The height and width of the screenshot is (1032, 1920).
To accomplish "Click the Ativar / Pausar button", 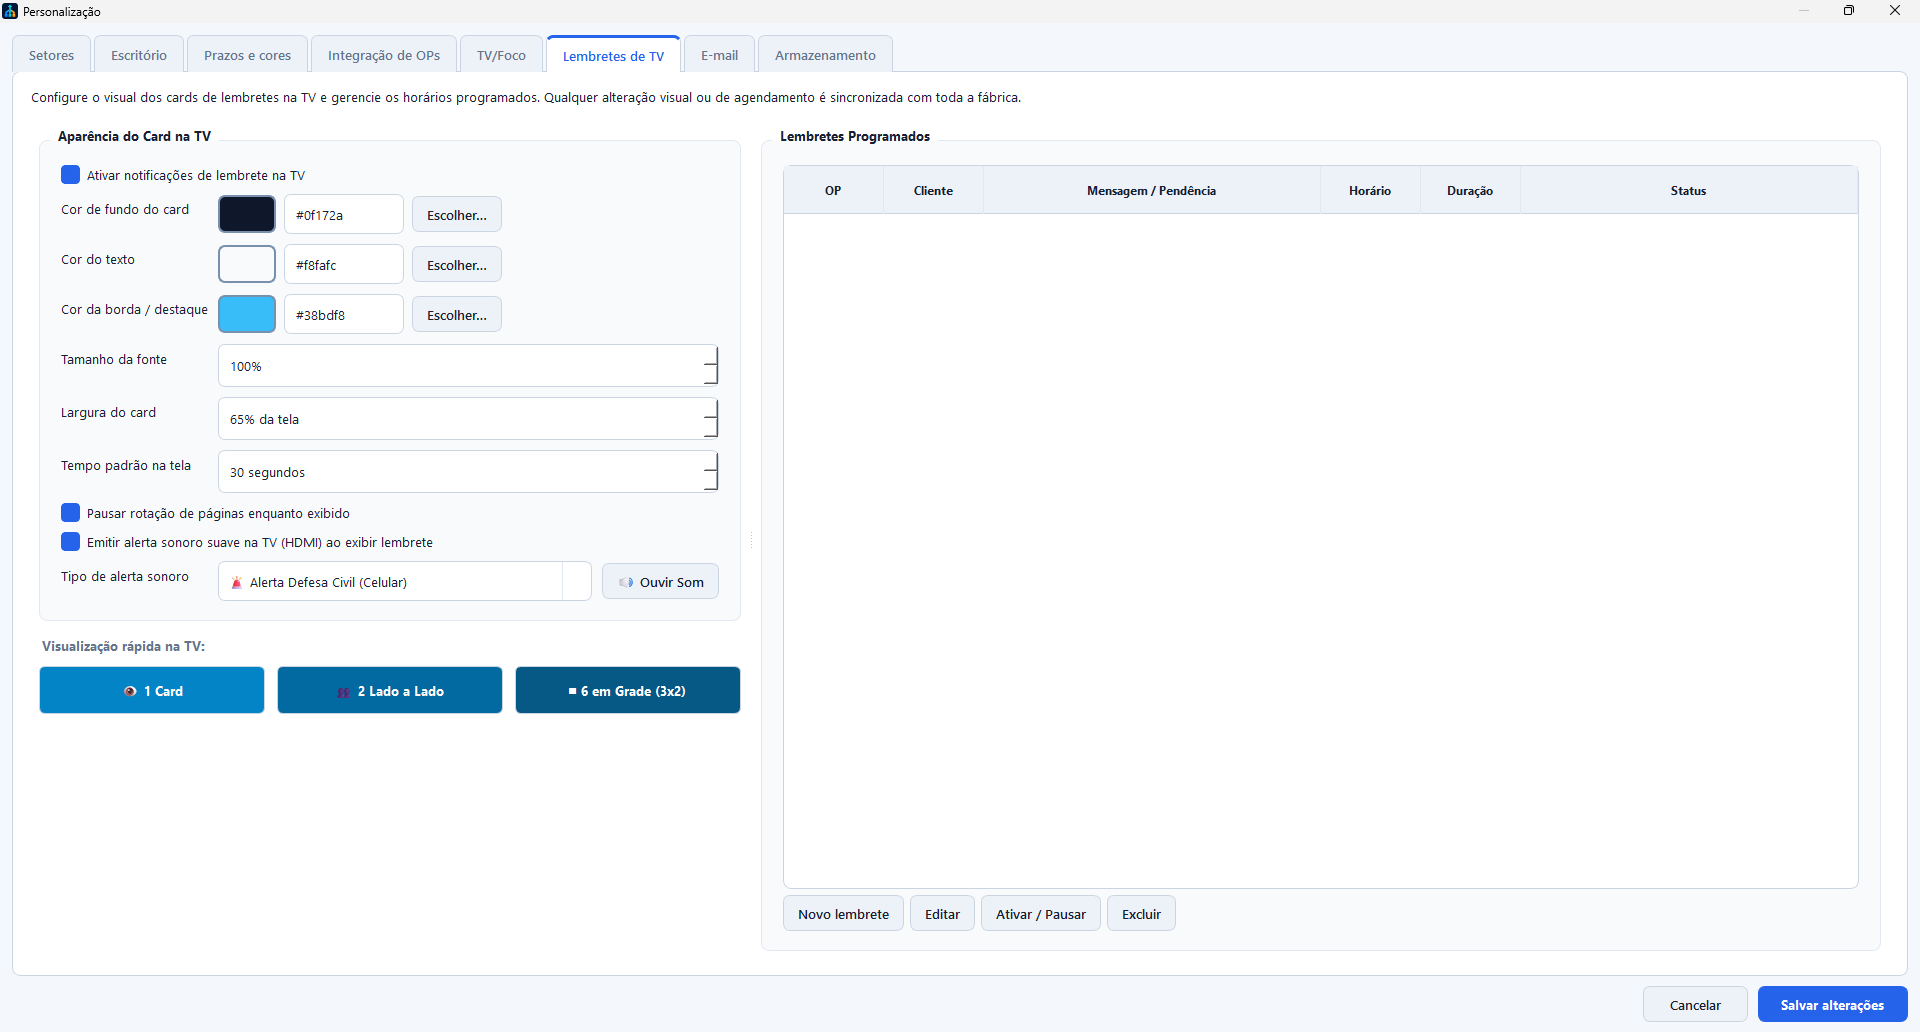I will 1041,914.
